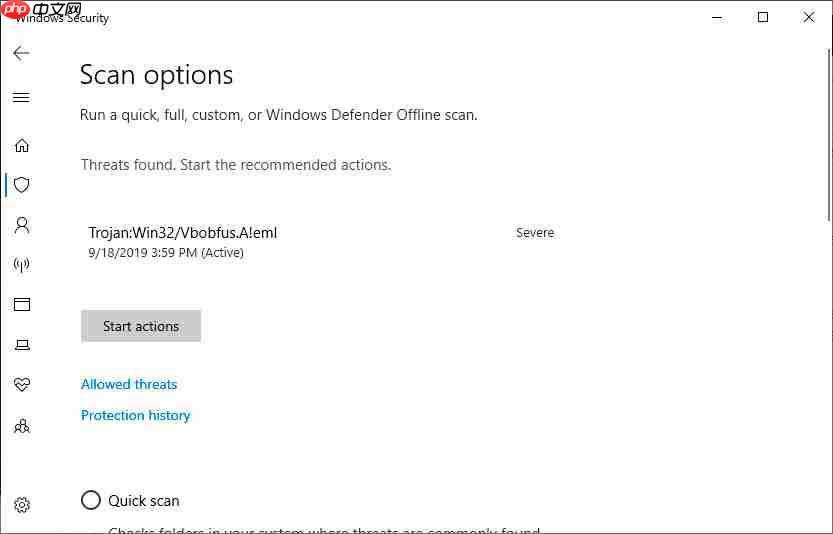Close the Windows Security window

pos(809,18)
